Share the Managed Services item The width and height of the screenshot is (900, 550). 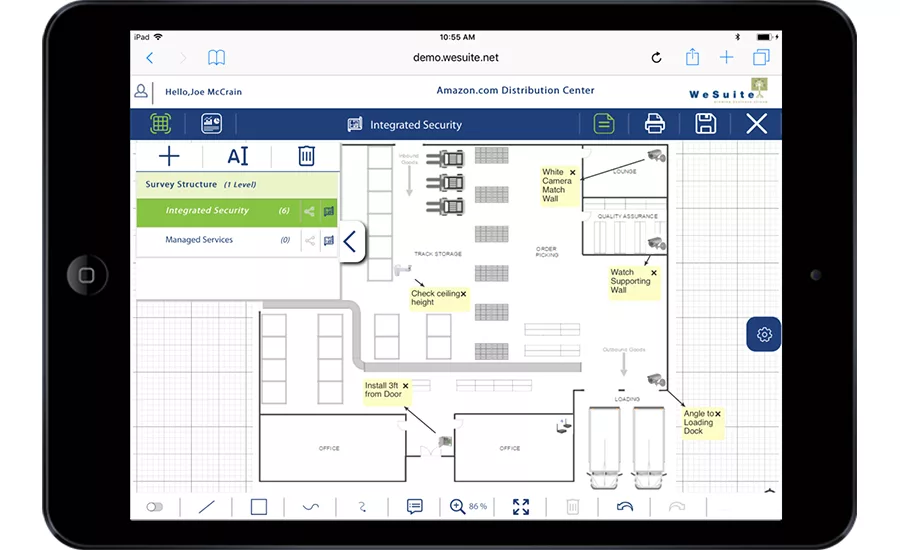(x=309, y=241)
